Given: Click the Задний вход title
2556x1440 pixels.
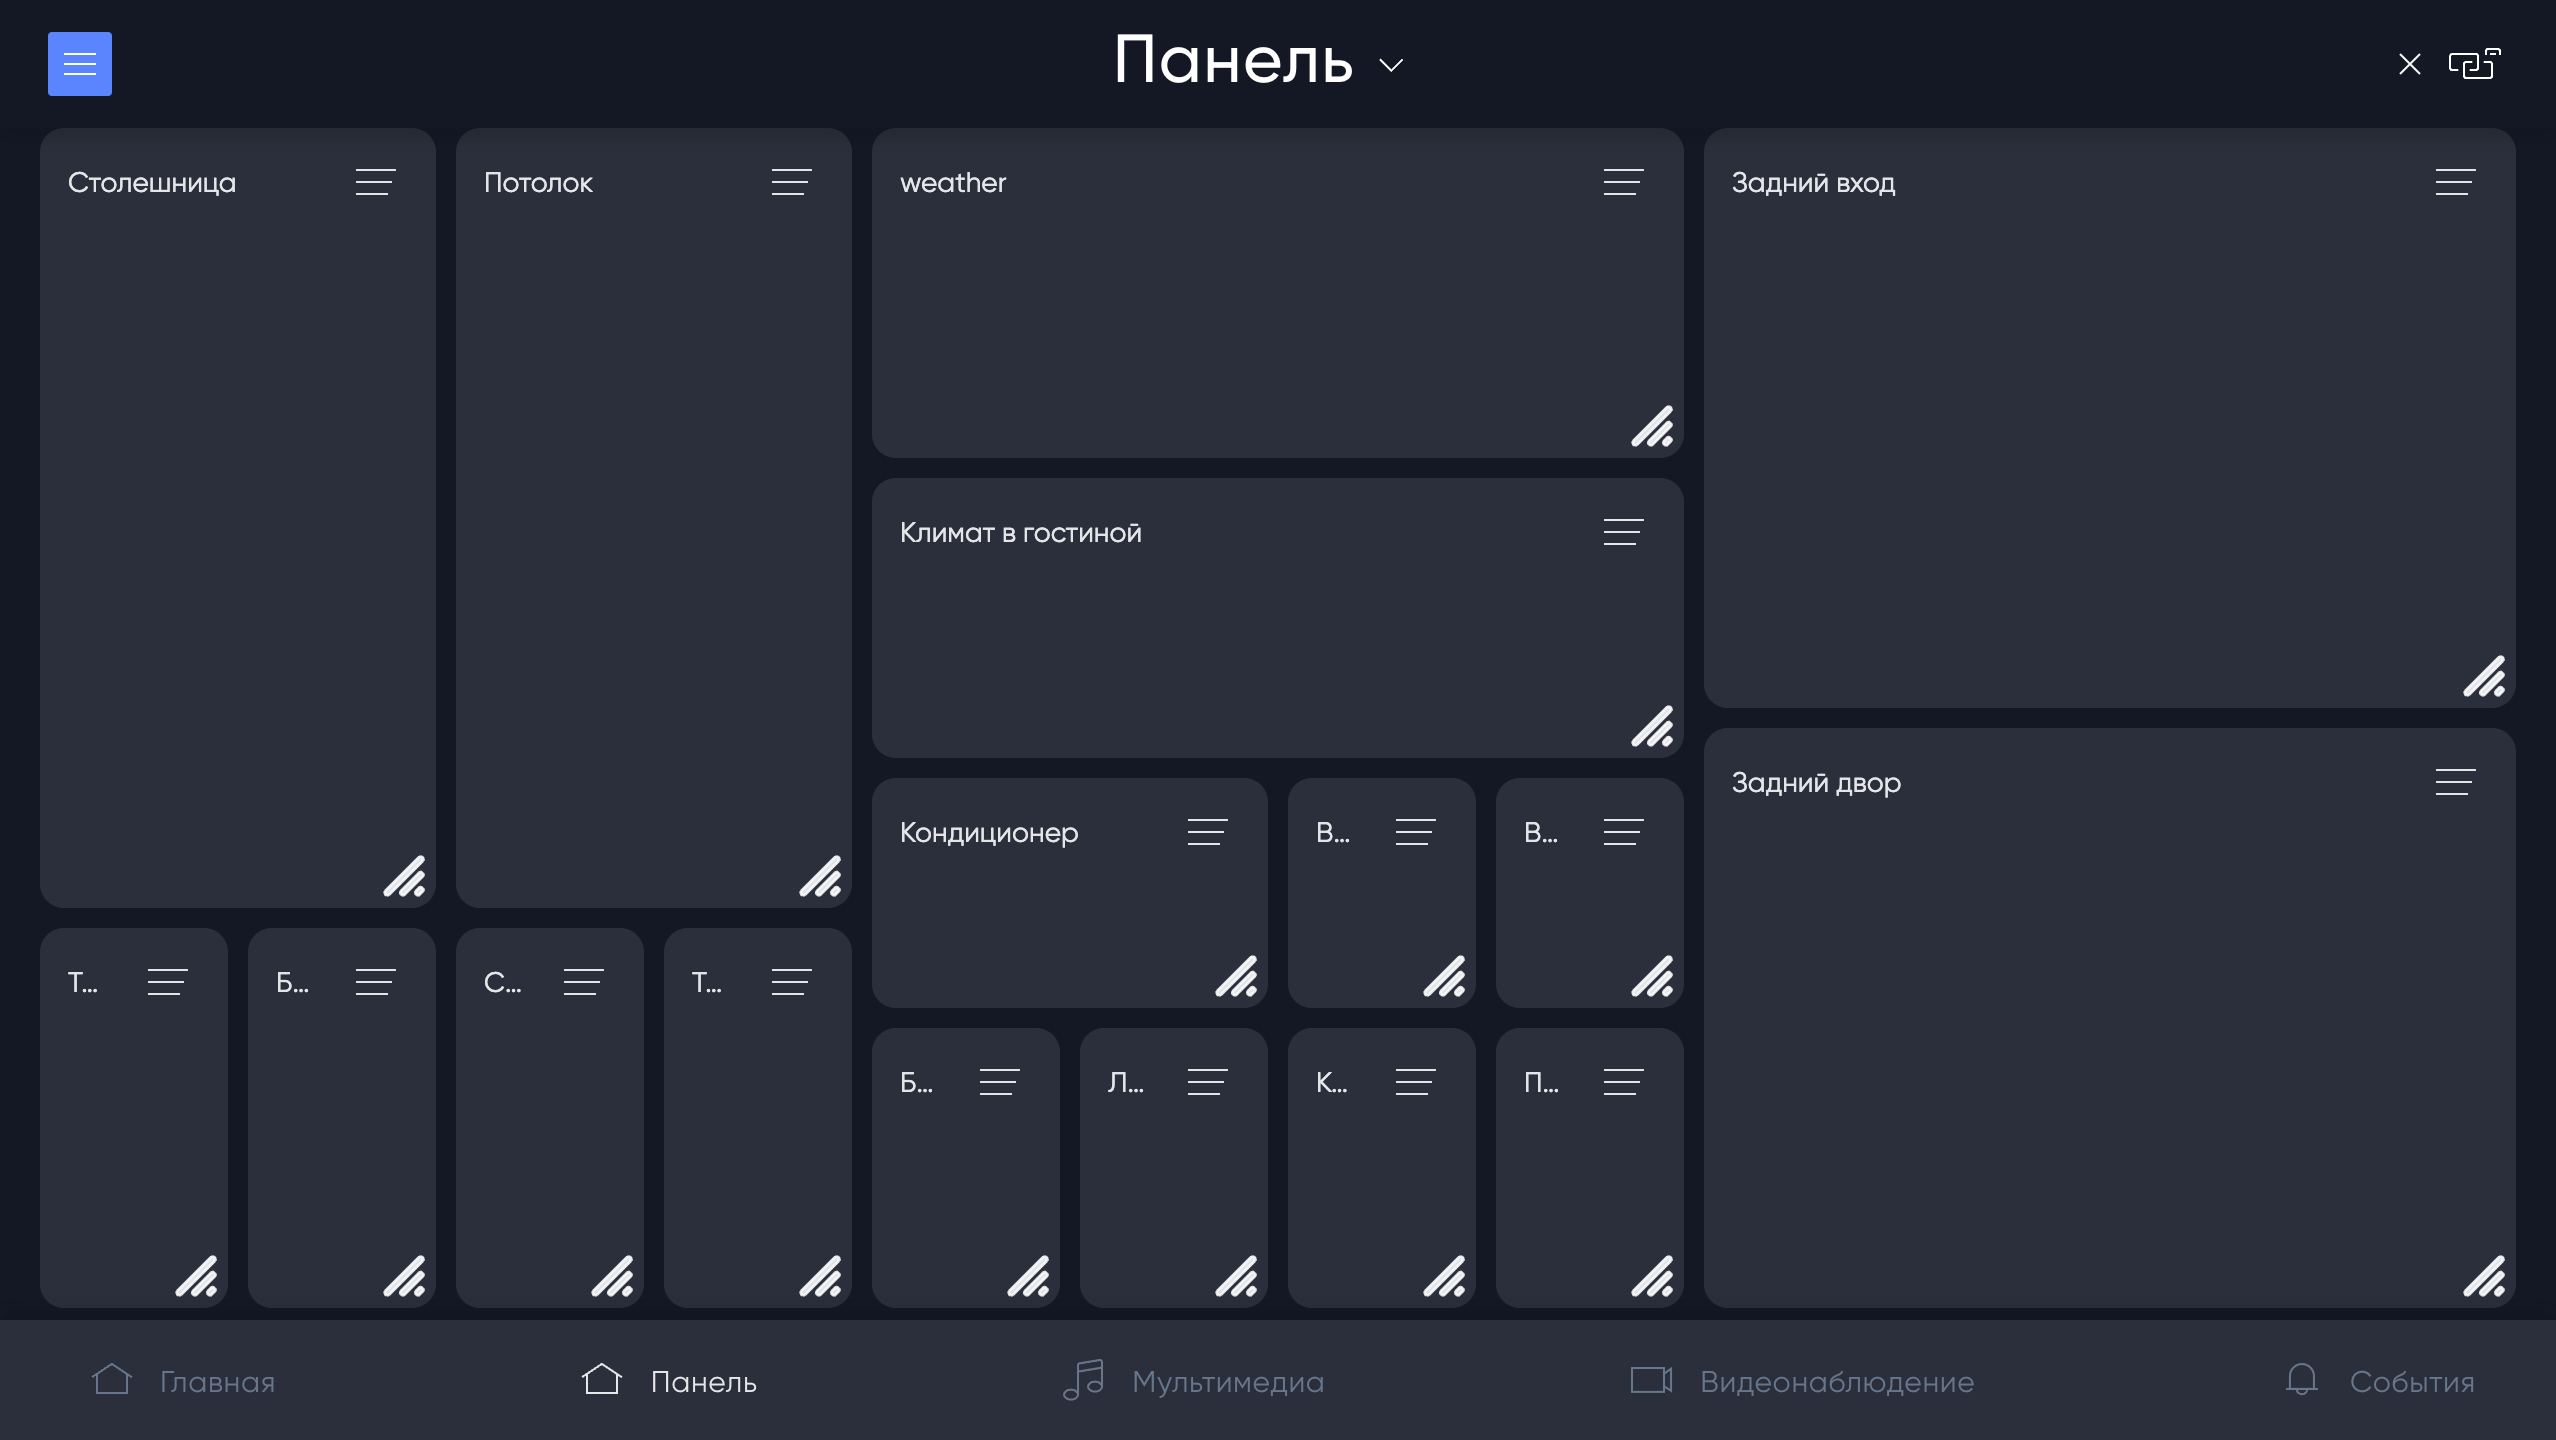Looking at the screenshot, I should pos(1813,183).
